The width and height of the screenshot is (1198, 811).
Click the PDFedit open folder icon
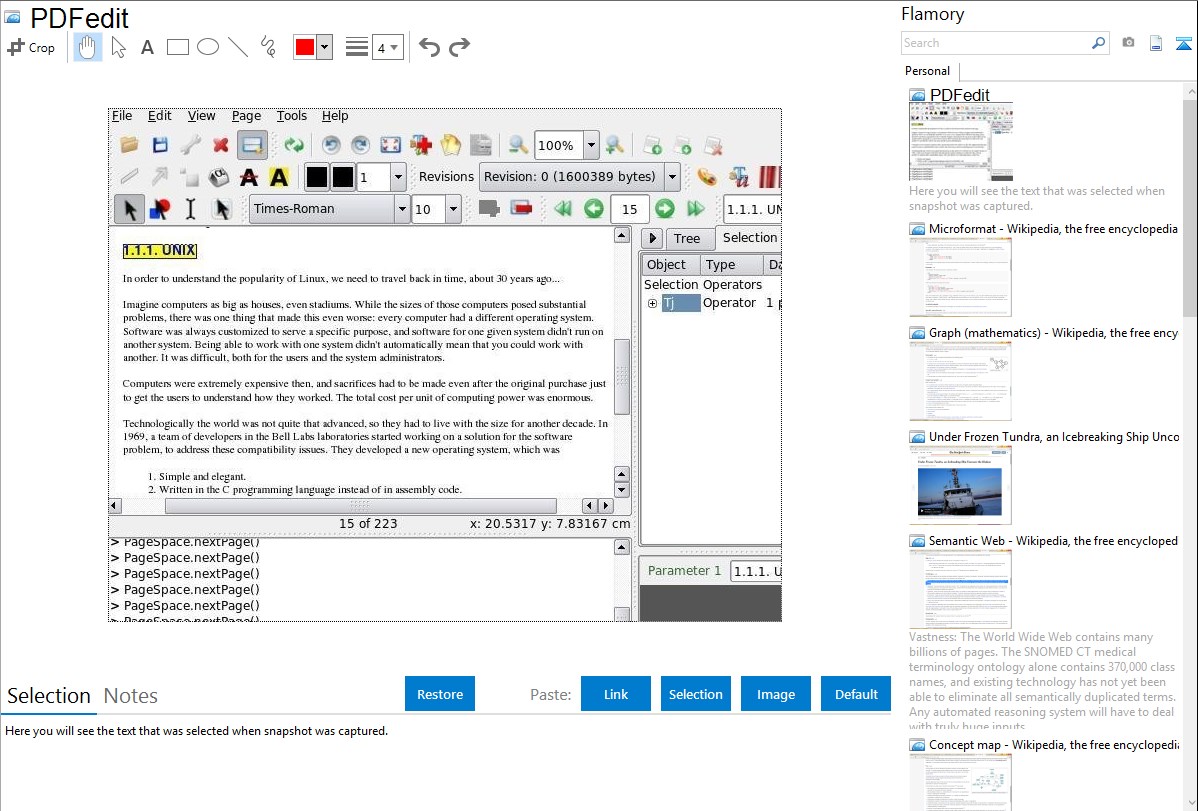[129, 144]
